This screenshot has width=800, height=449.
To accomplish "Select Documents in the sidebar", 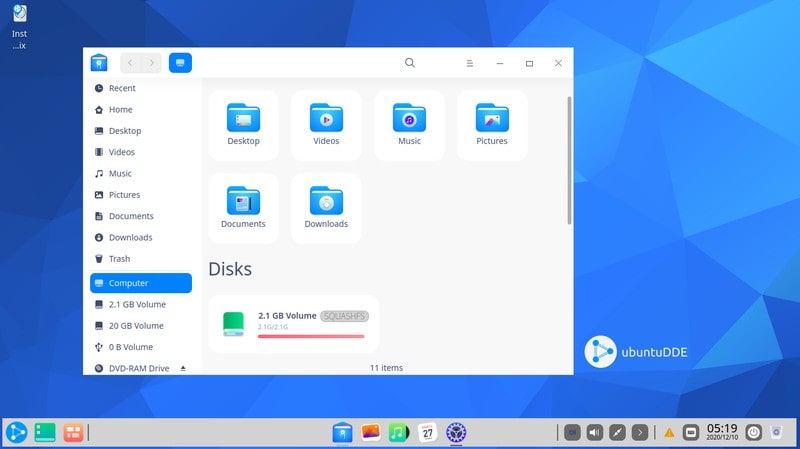I will tap(140, 216).
